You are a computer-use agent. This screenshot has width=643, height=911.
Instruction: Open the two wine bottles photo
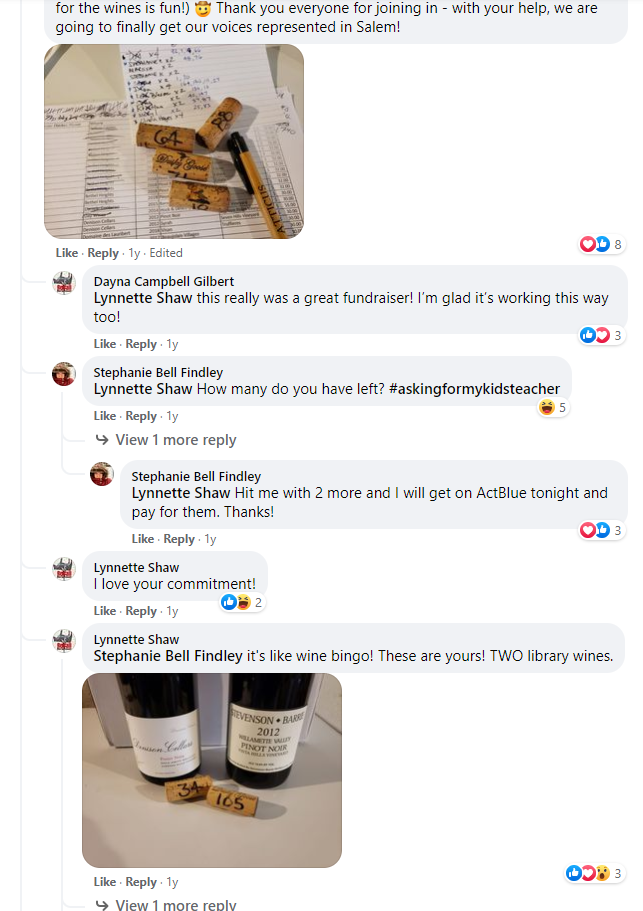(x=211, y=770)
